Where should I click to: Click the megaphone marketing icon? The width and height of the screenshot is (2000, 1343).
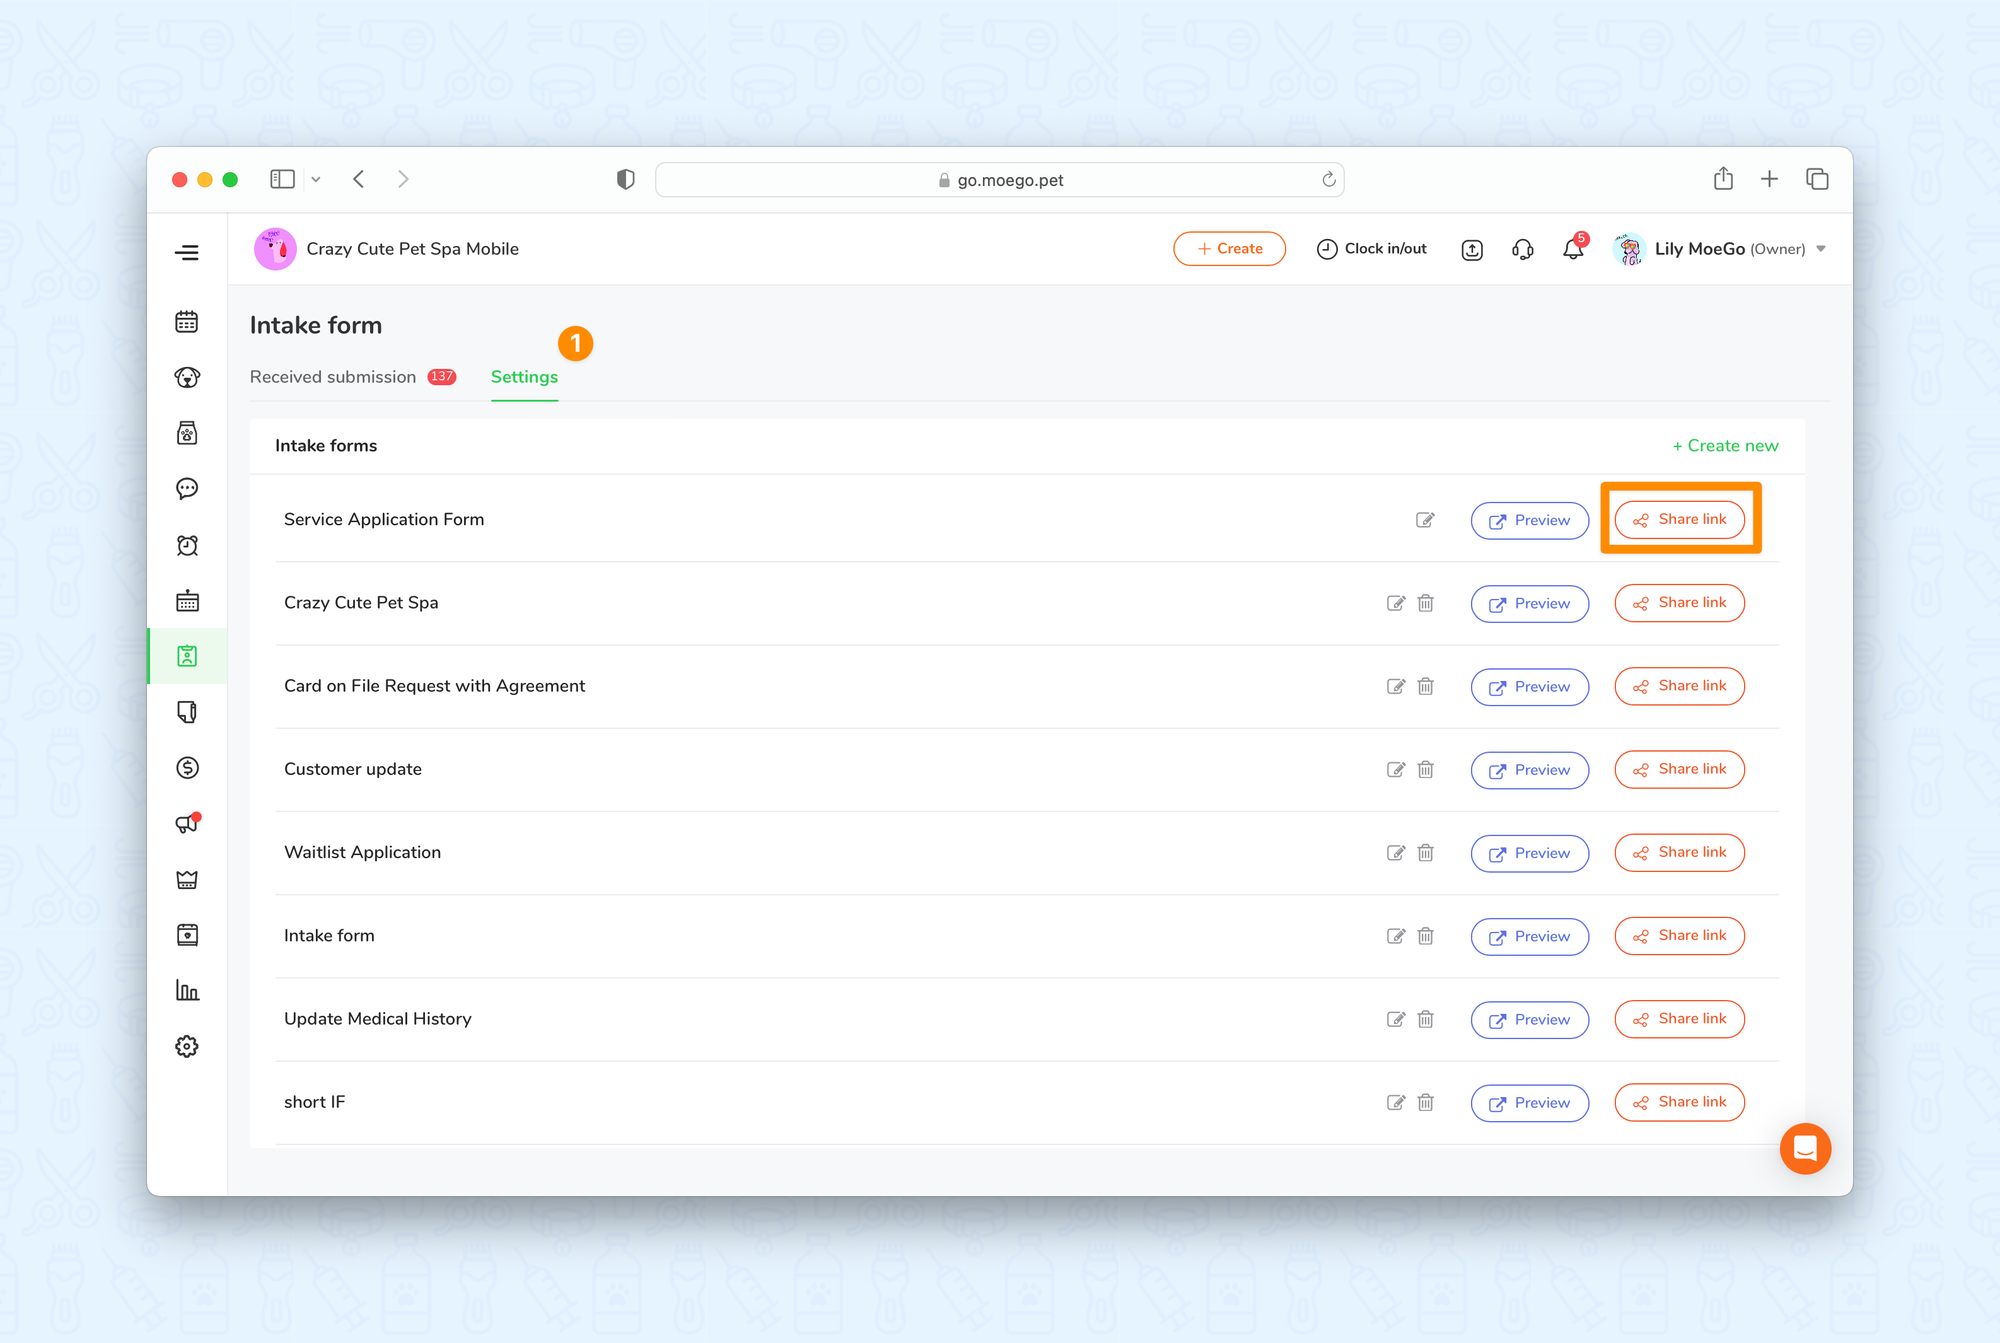coord(187,824)
